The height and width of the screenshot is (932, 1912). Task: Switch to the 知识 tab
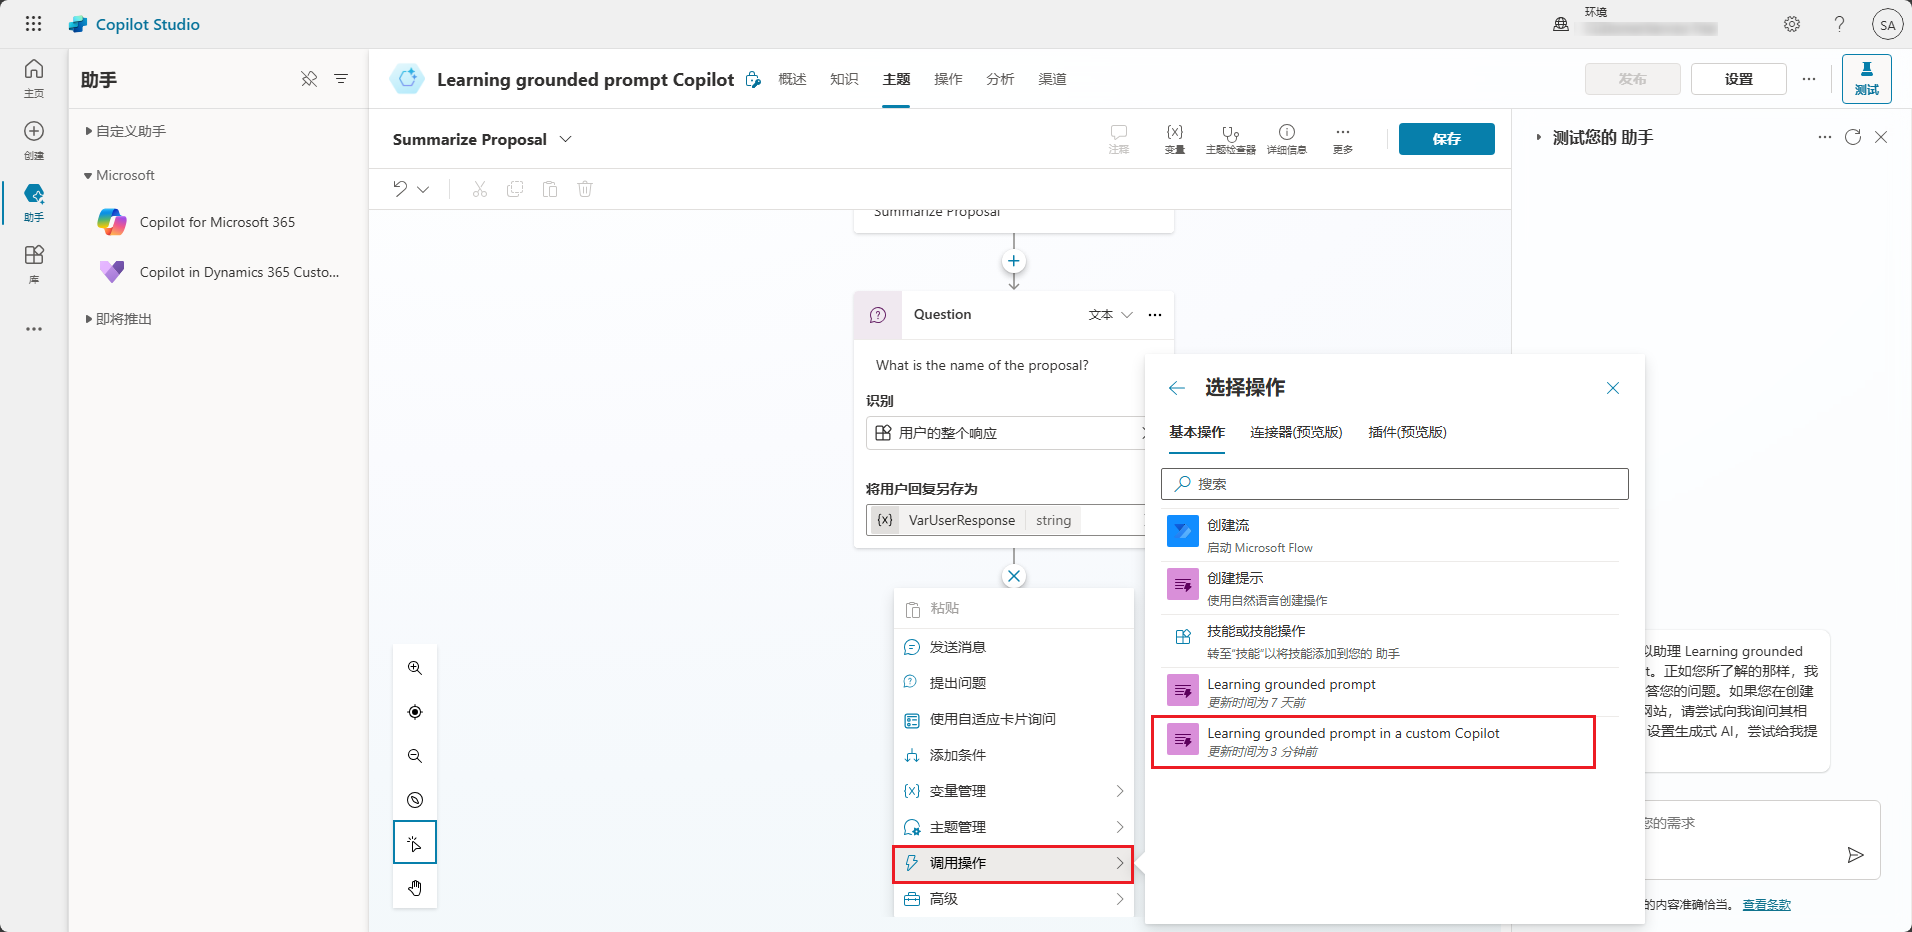tap(844, 79)
